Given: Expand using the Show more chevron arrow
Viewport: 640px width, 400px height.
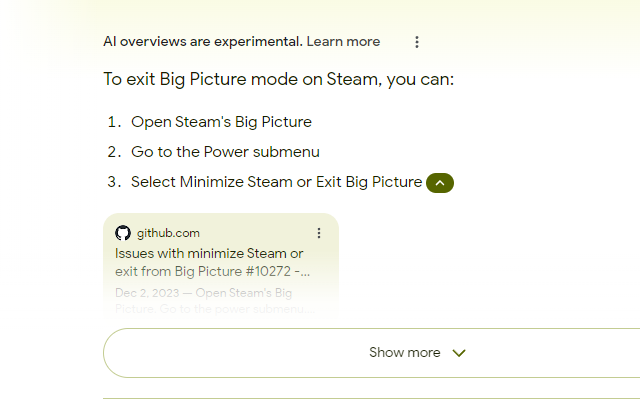Looking at the screenshot, I should (459, 353).
